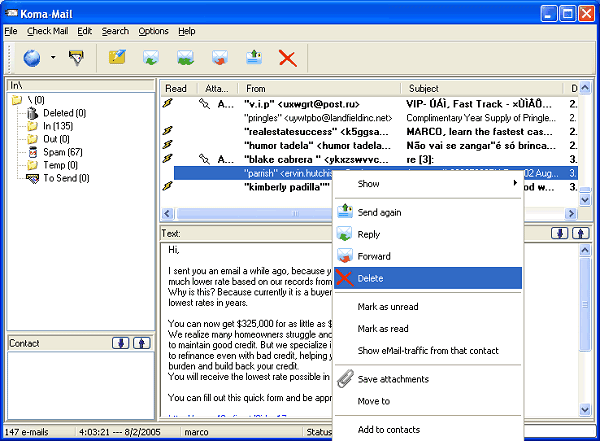Screen dimensions: 600x441
Task: Click the globe check mail toolbar icon
Action: pyautogui.click(x=31, y=58)
